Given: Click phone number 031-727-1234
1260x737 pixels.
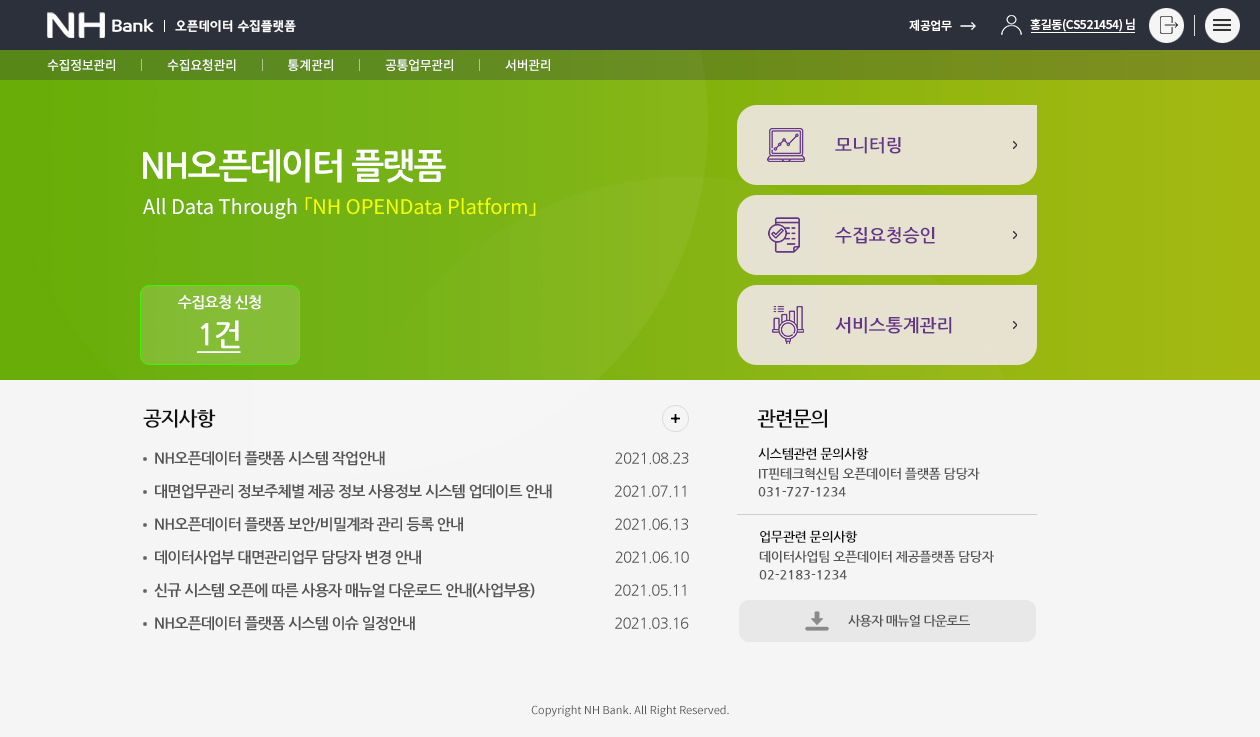Looking at the screenshot, I should [x=802, y=492].
